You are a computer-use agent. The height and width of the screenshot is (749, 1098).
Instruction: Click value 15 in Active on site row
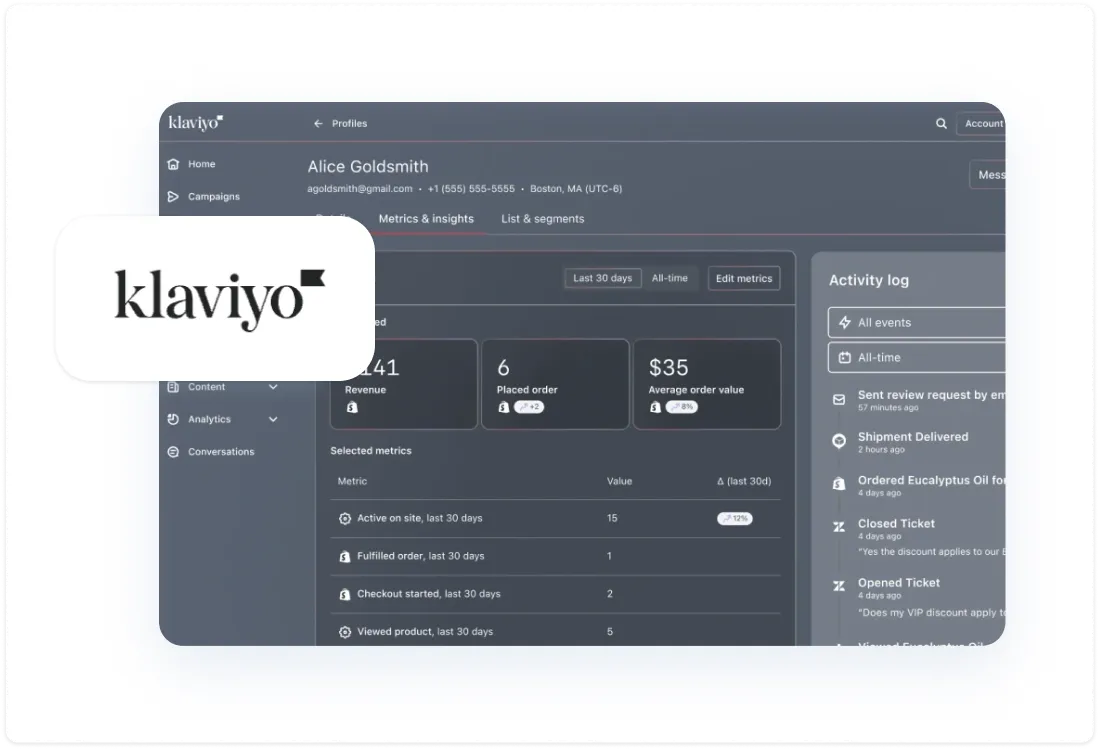click(x=612, y=519)
